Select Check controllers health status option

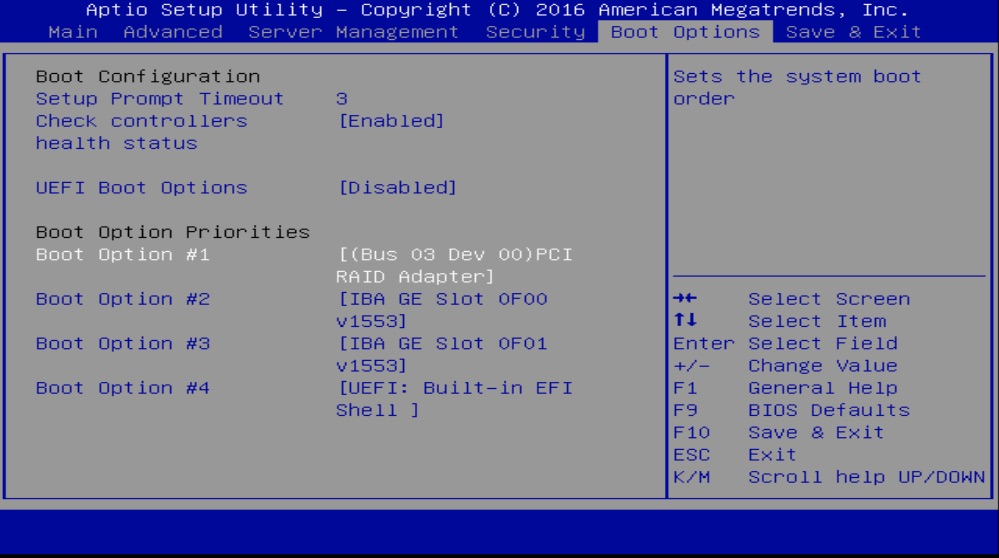tap(141, 132)
